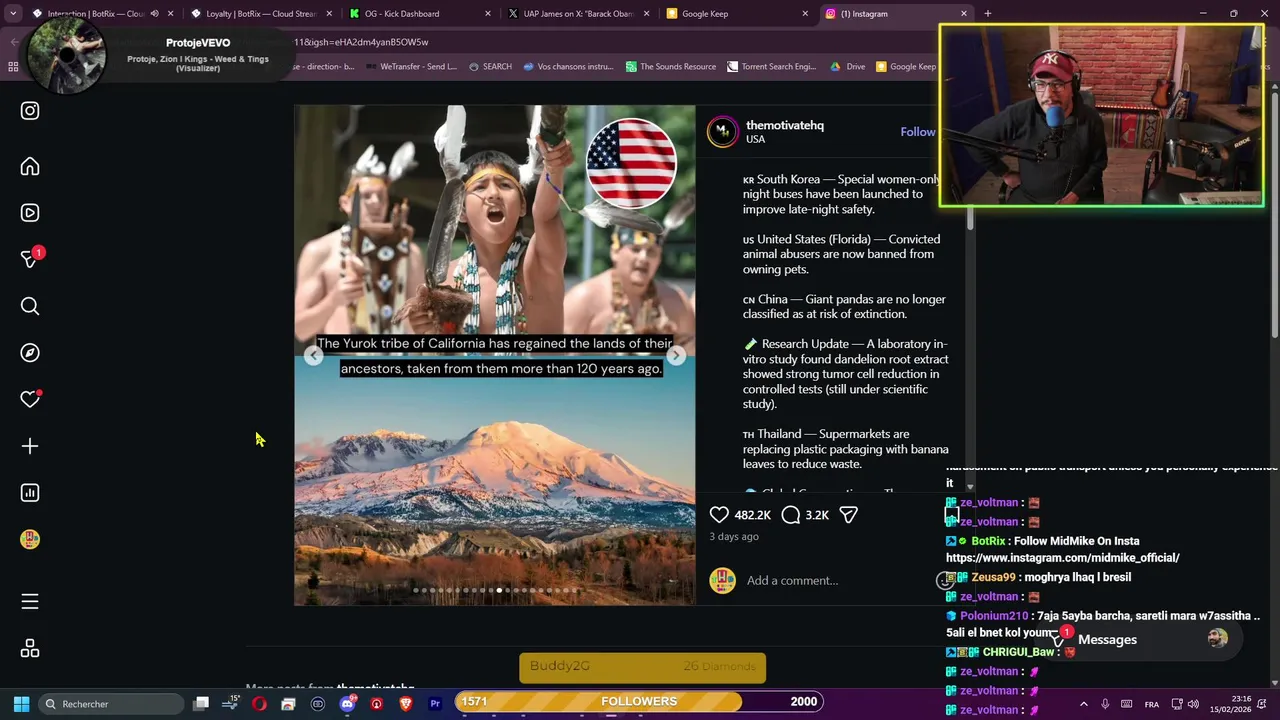Click the followers goal progress bar
Viewport: 1280px width, 720px height.
pyautogui.click(x=640, y=702)
